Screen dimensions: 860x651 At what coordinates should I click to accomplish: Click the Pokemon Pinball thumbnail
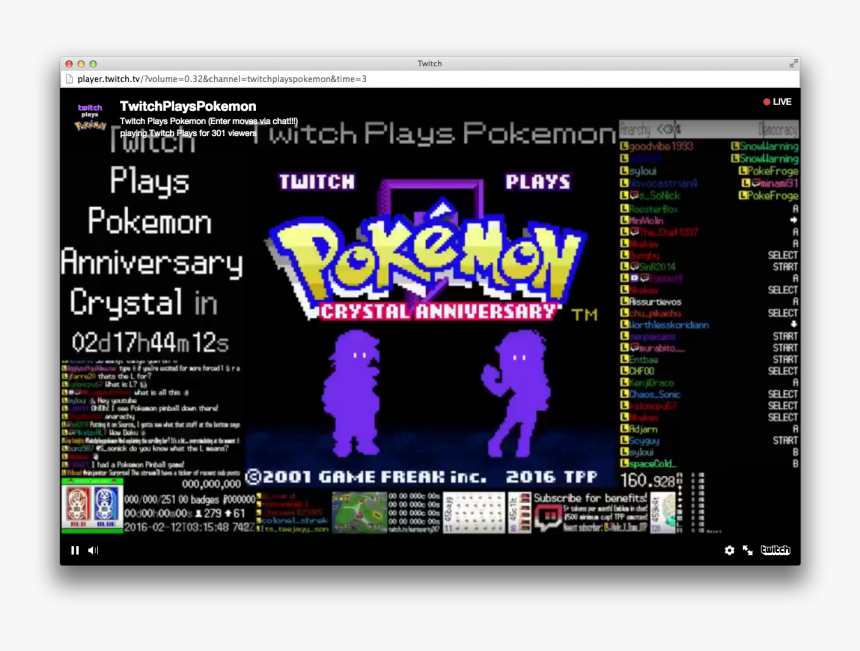point(359,512)
